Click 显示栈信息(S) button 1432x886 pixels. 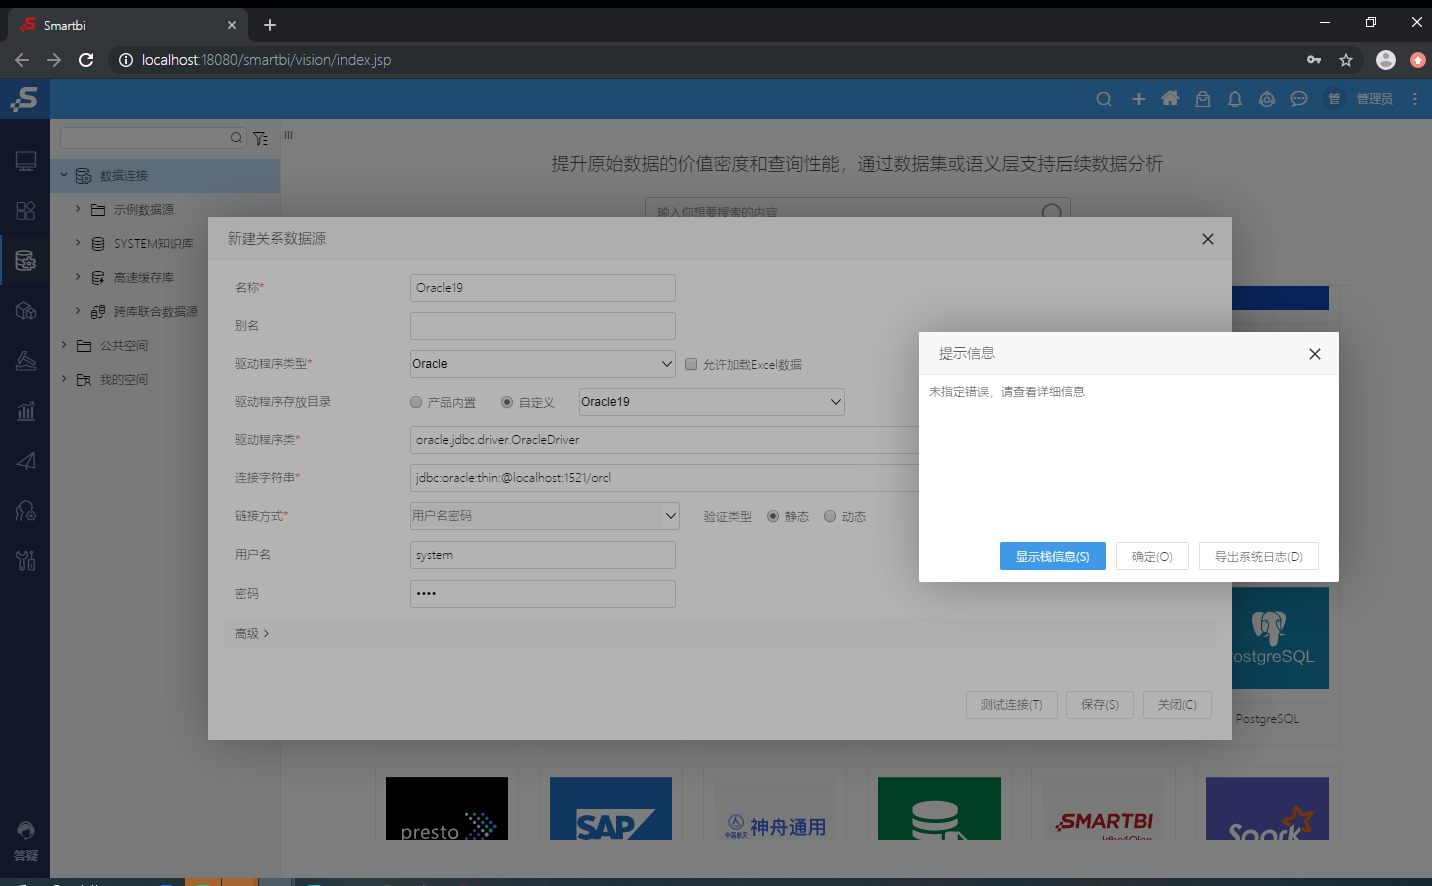[x=1053, y=556]
